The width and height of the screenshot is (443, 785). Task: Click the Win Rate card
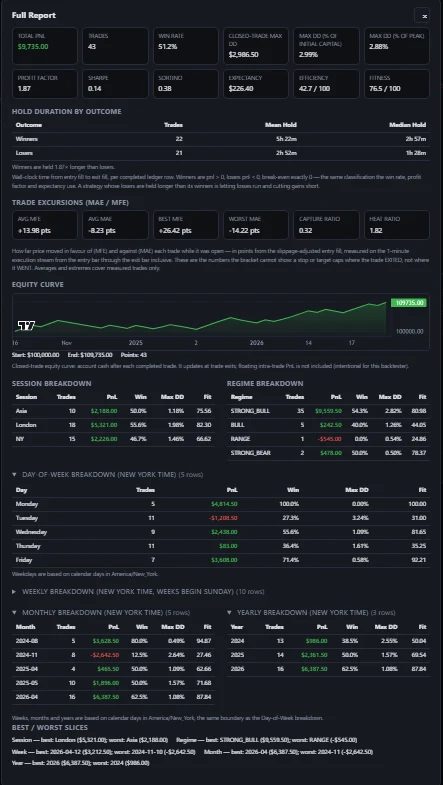[186, 46]
